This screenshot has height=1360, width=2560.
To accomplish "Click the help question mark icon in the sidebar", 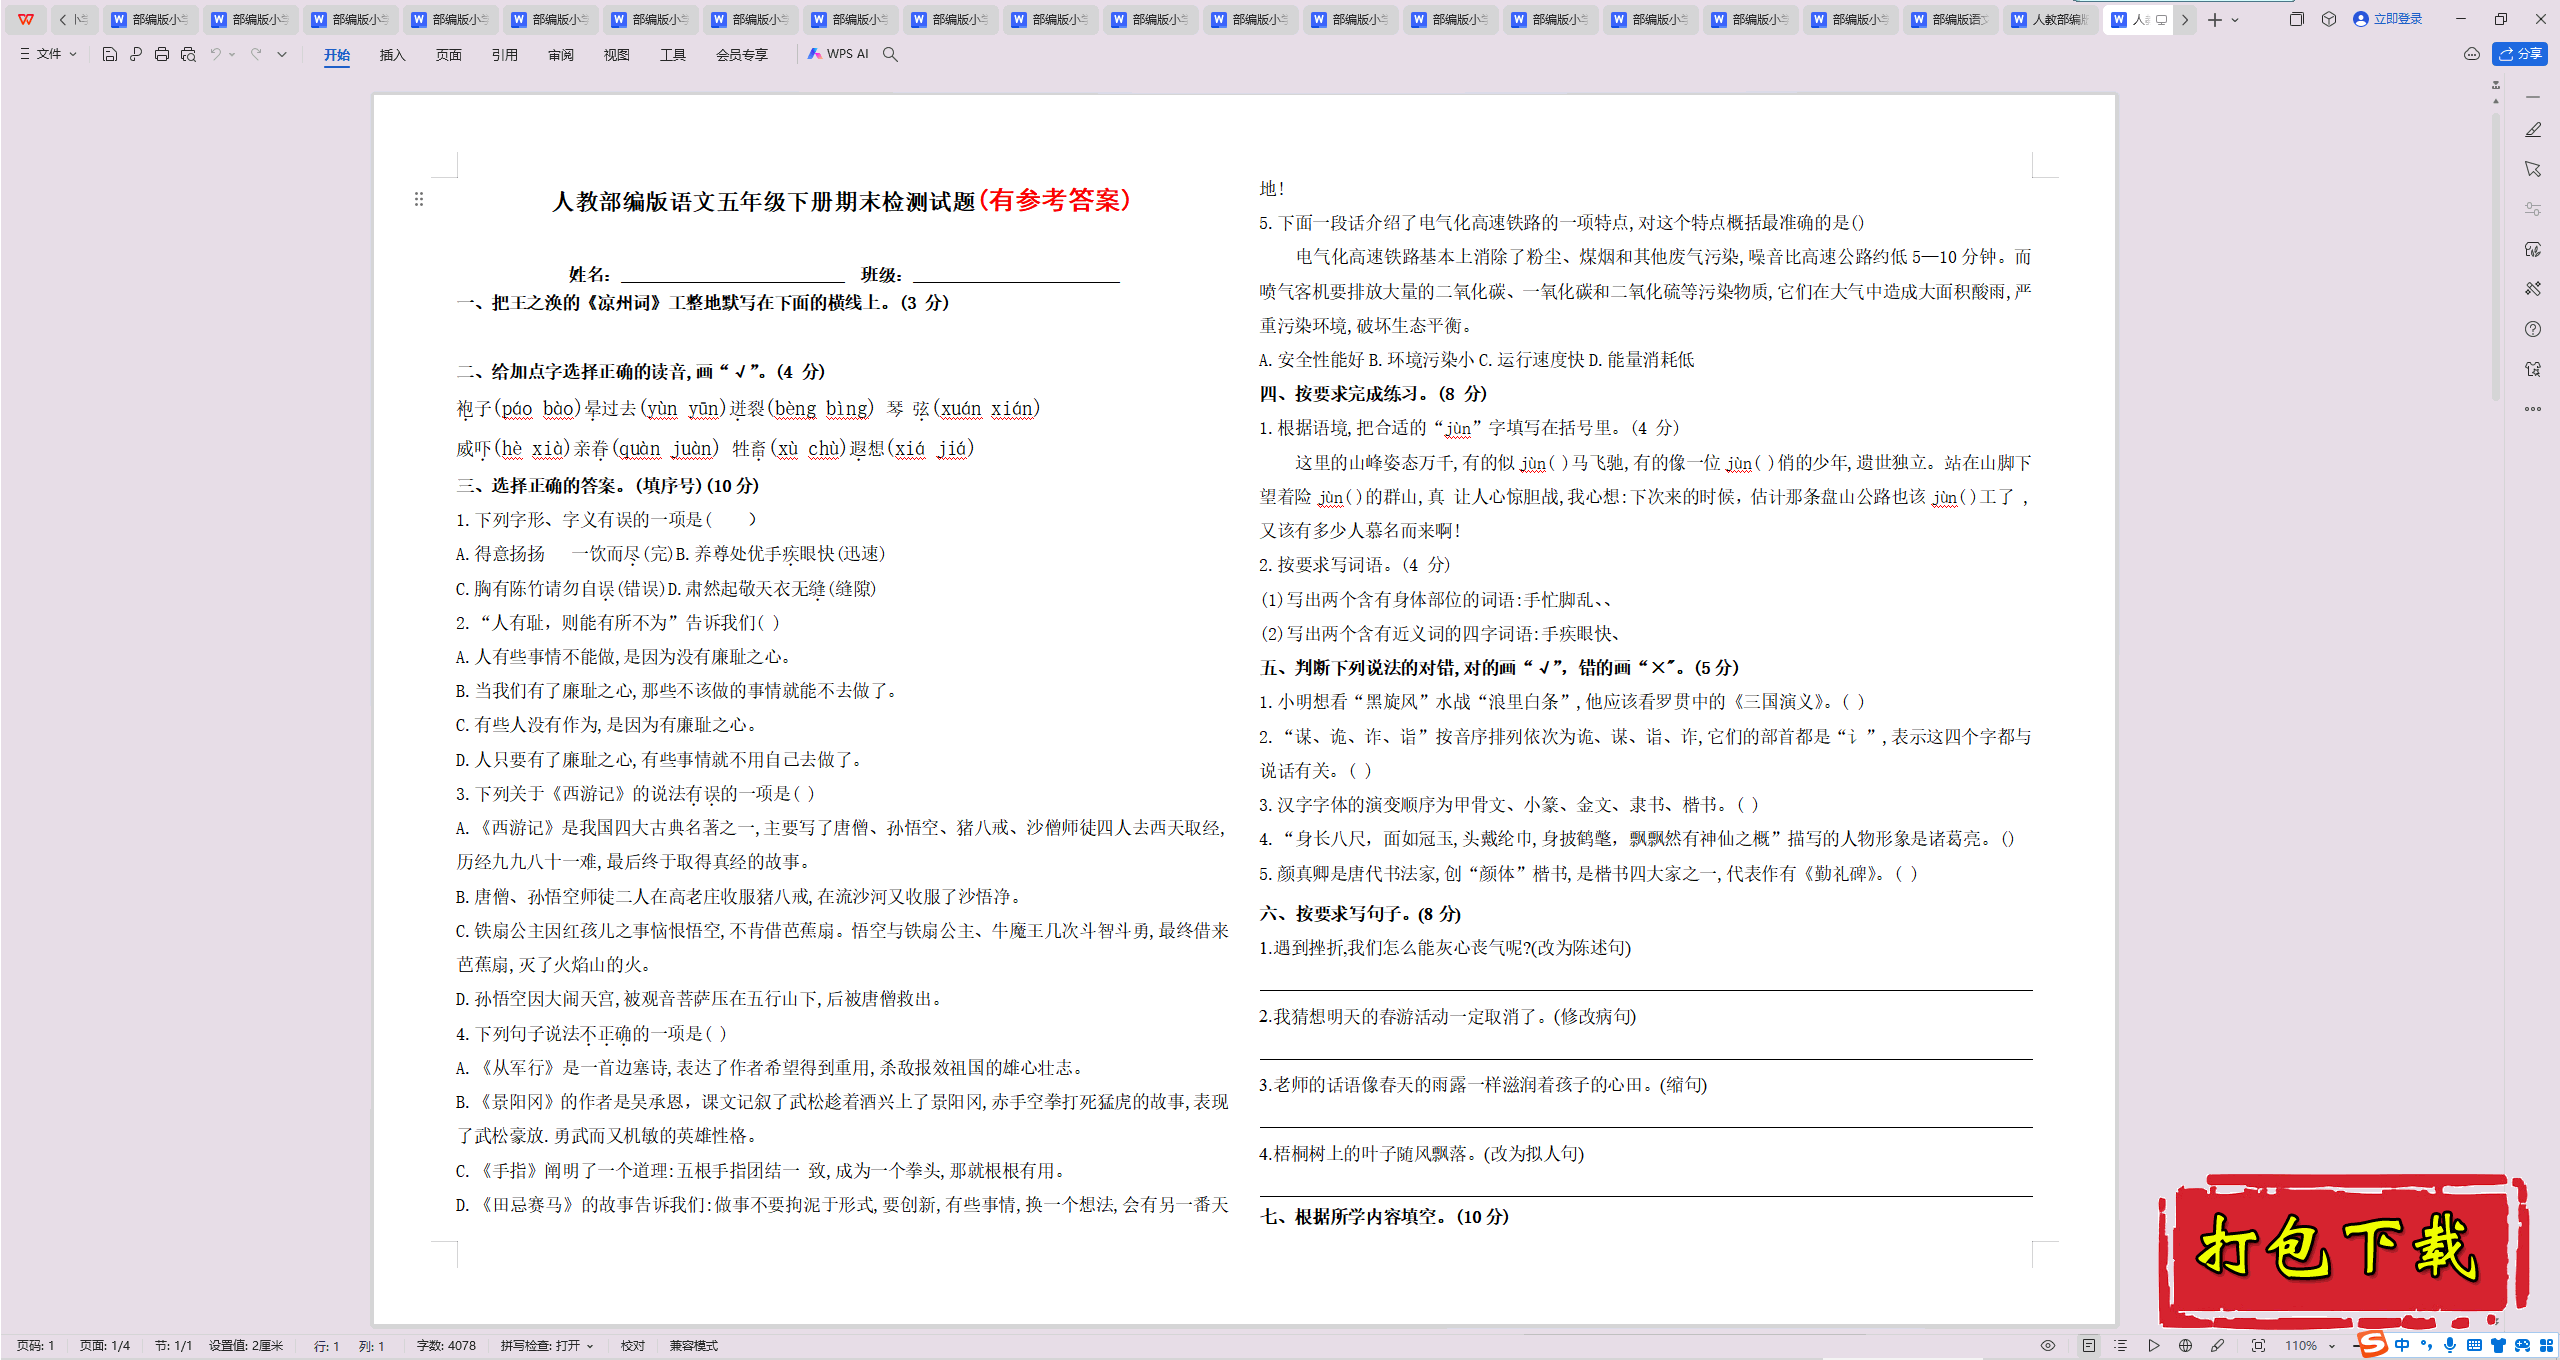I will 2533,329.
